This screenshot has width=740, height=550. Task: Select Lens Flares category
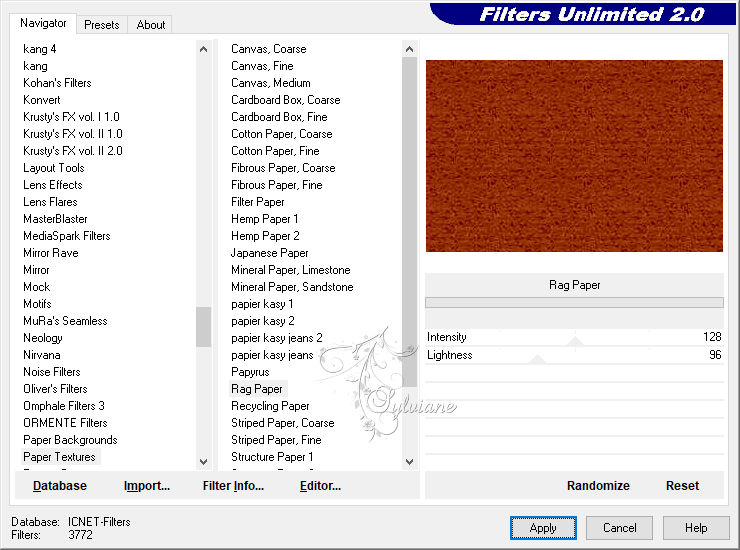click(50, 202)
